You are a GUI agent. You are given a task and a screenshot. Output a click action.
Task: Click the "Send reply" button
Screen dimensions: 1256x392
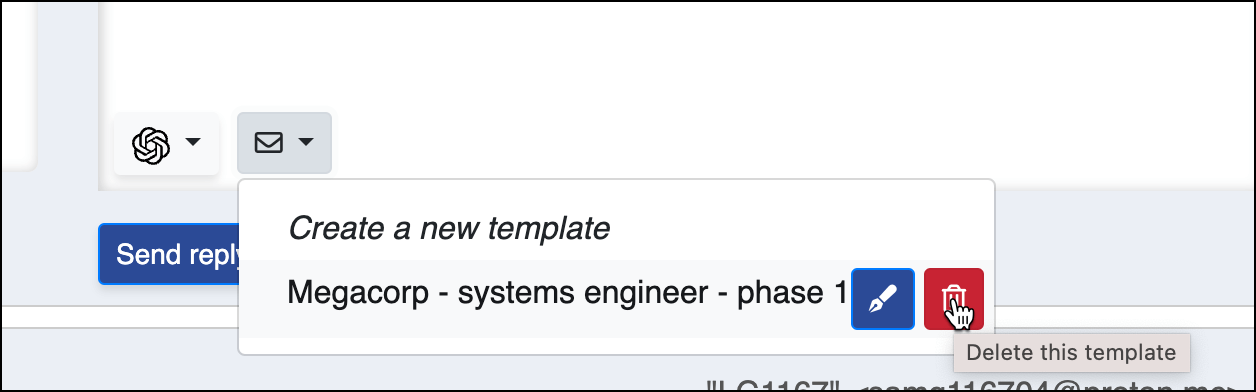[168, 255]
